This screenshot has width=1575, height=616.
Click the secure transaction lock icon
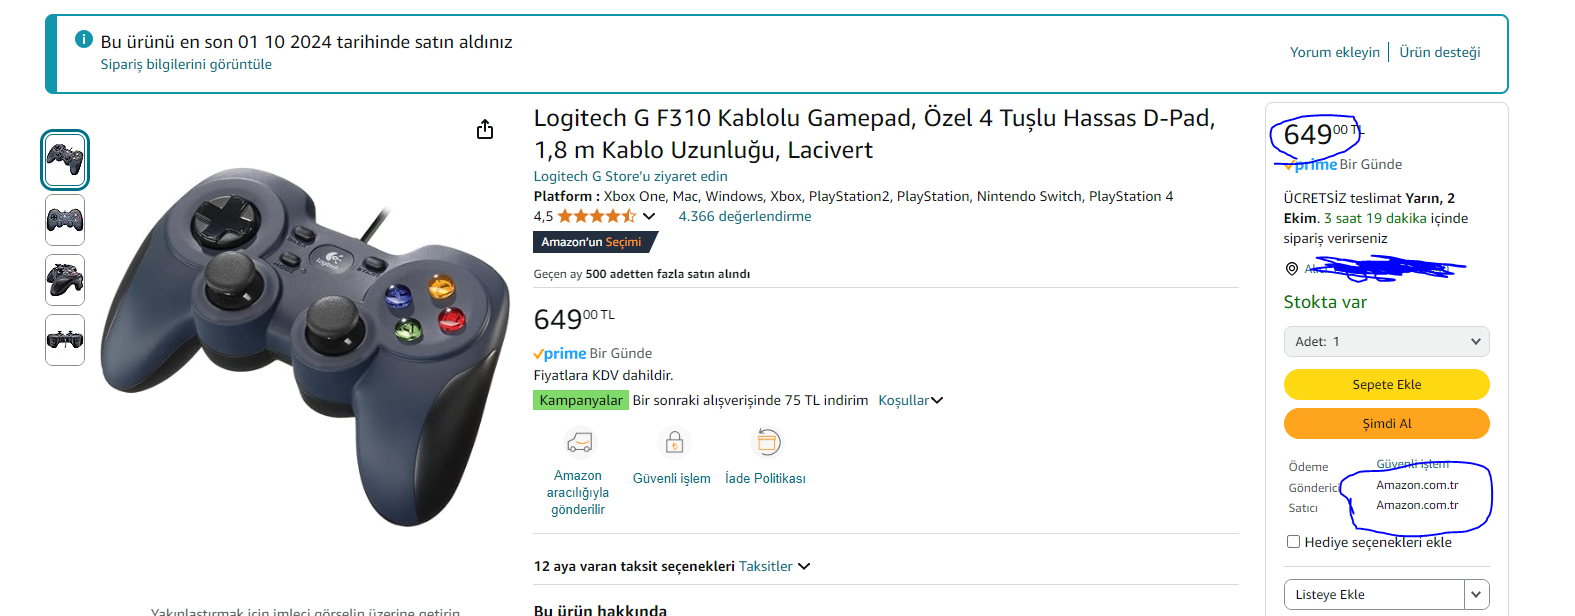674,442
